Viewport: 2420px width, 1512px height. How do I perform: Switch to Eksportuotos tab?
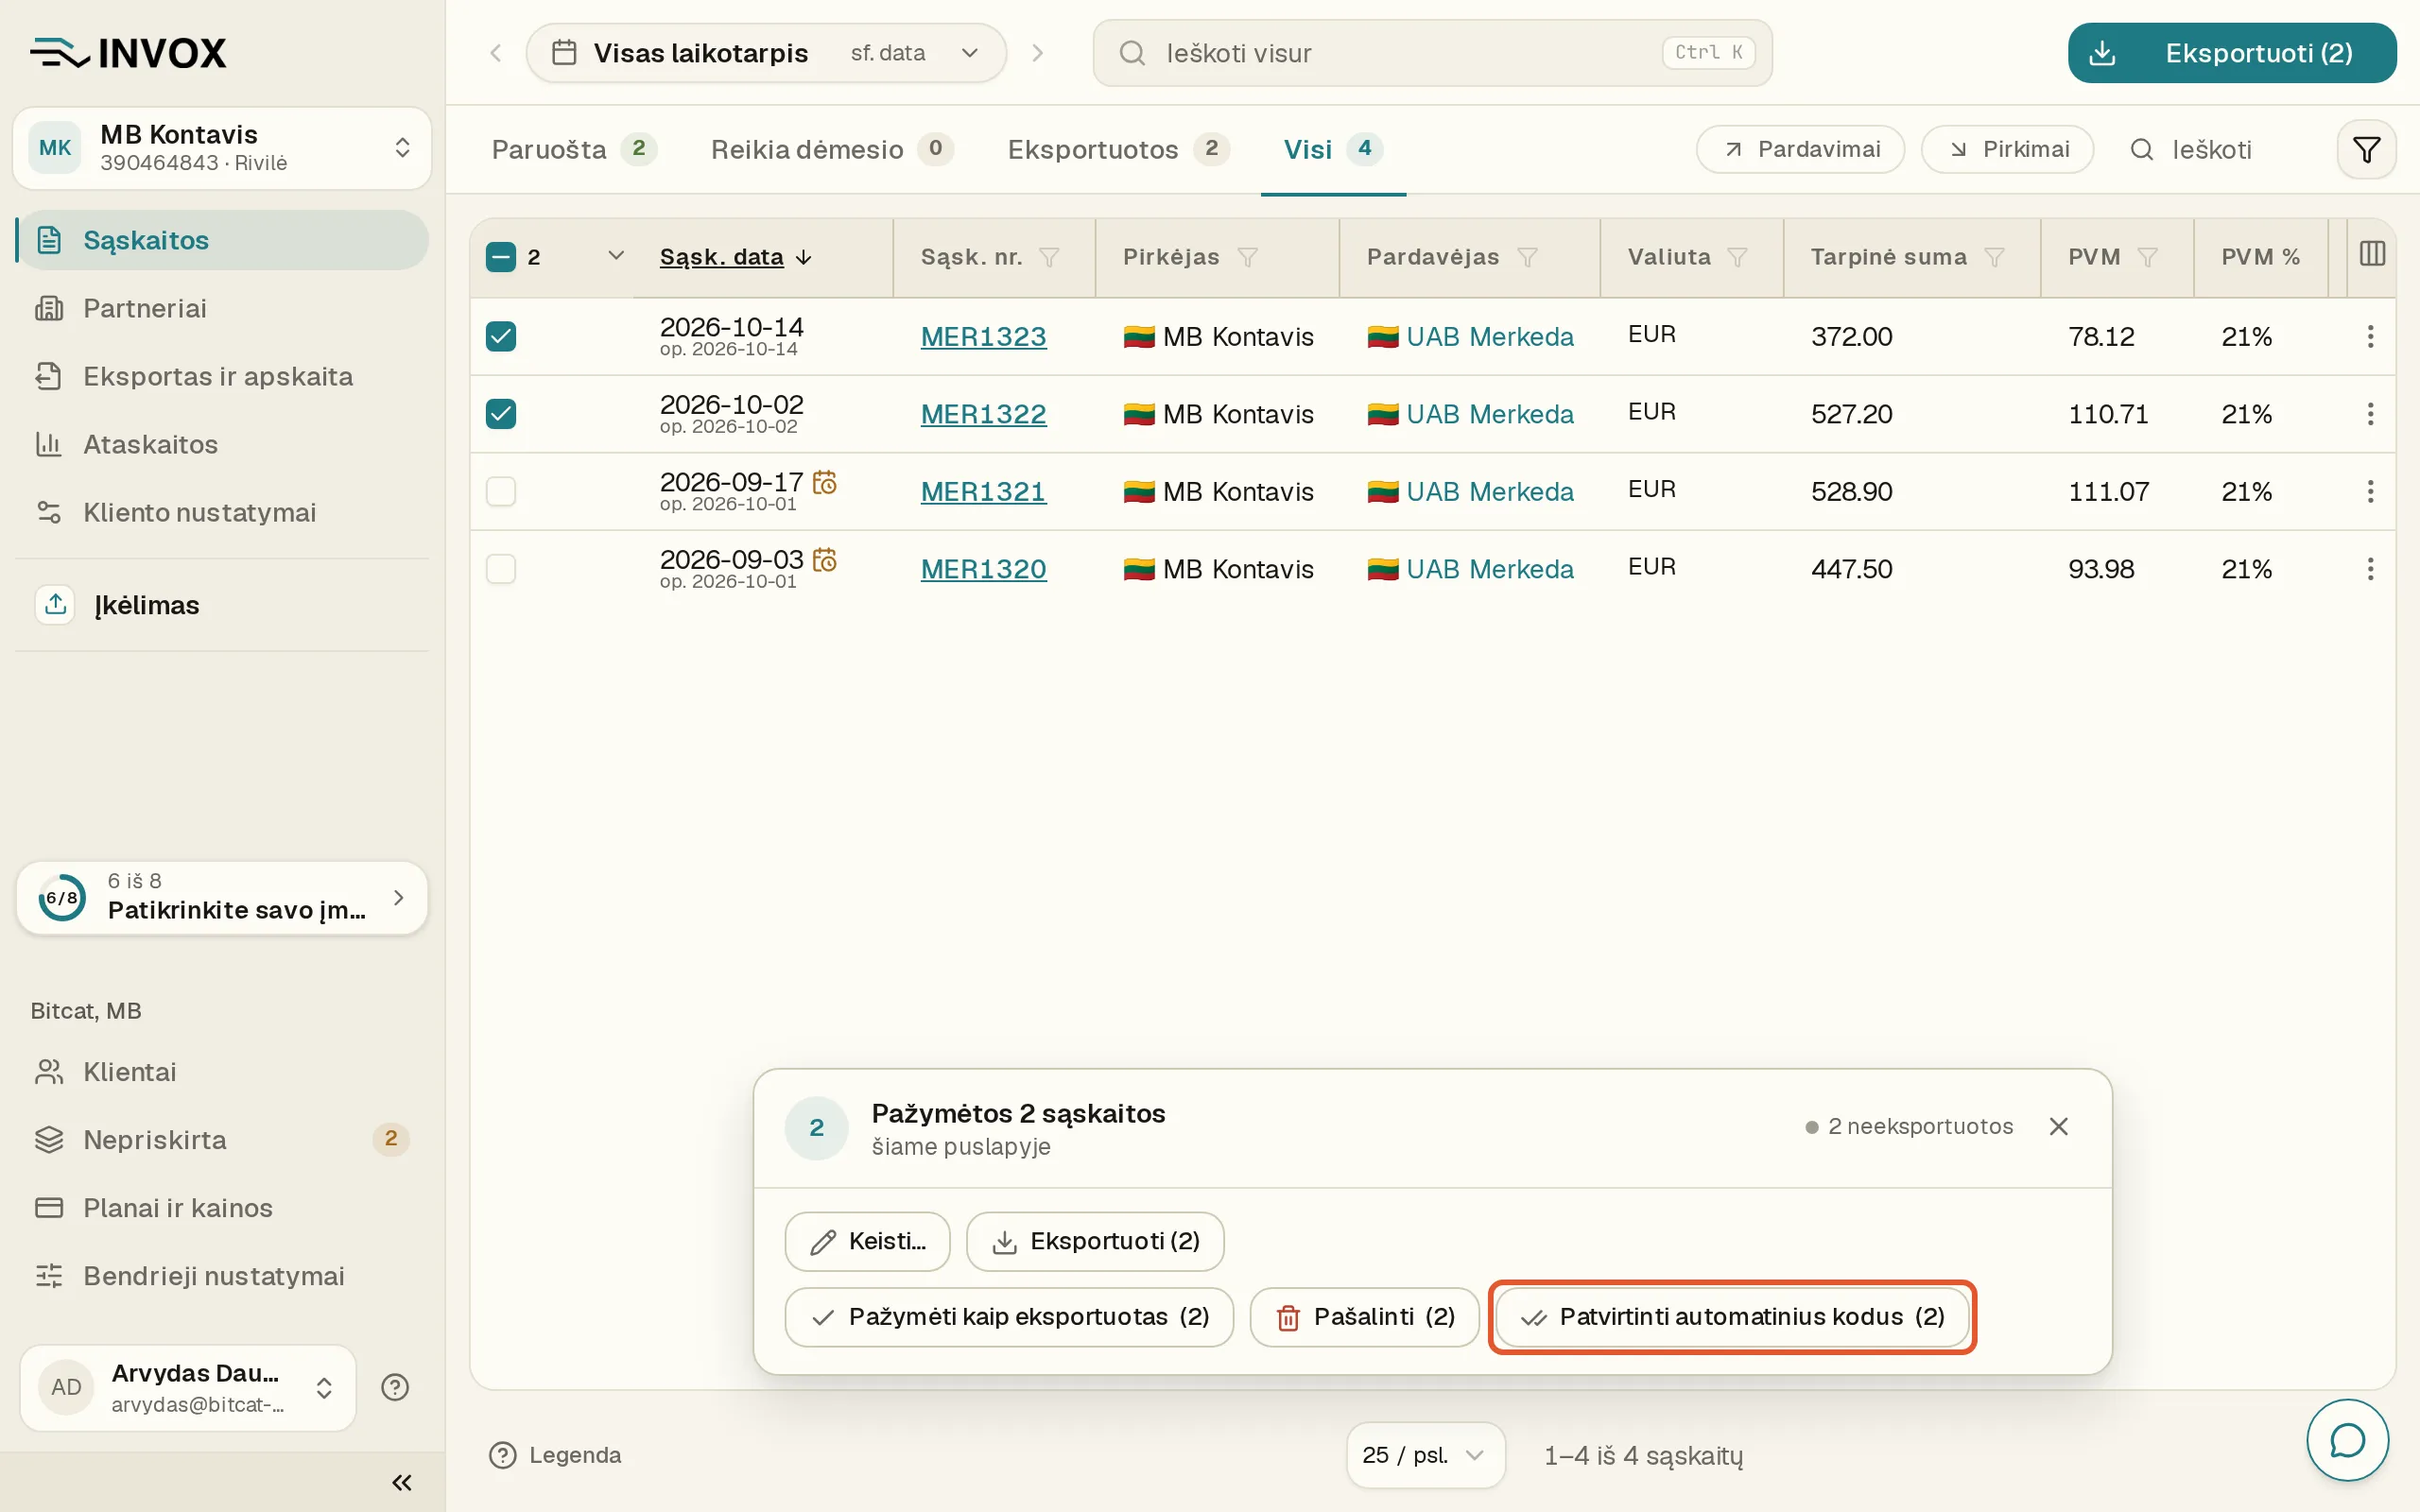tap(1117, 150)
